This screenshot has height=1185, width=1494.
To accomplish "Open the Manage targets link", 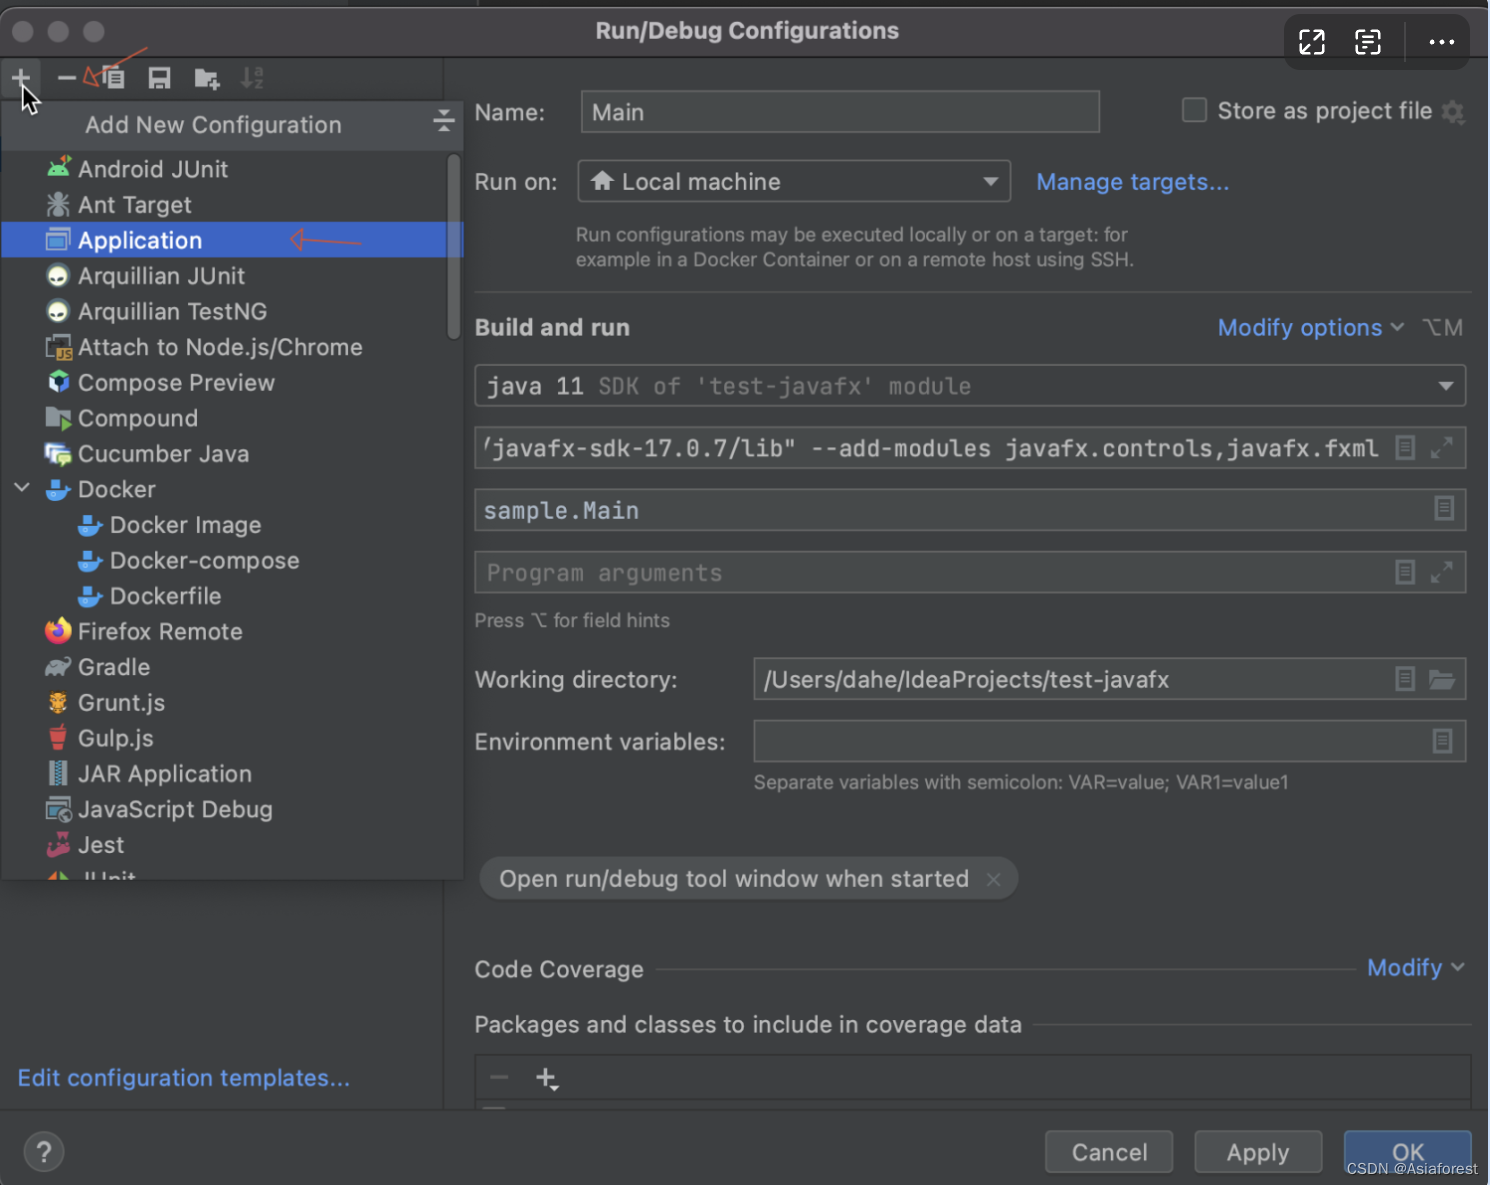I will point(1131,181).
